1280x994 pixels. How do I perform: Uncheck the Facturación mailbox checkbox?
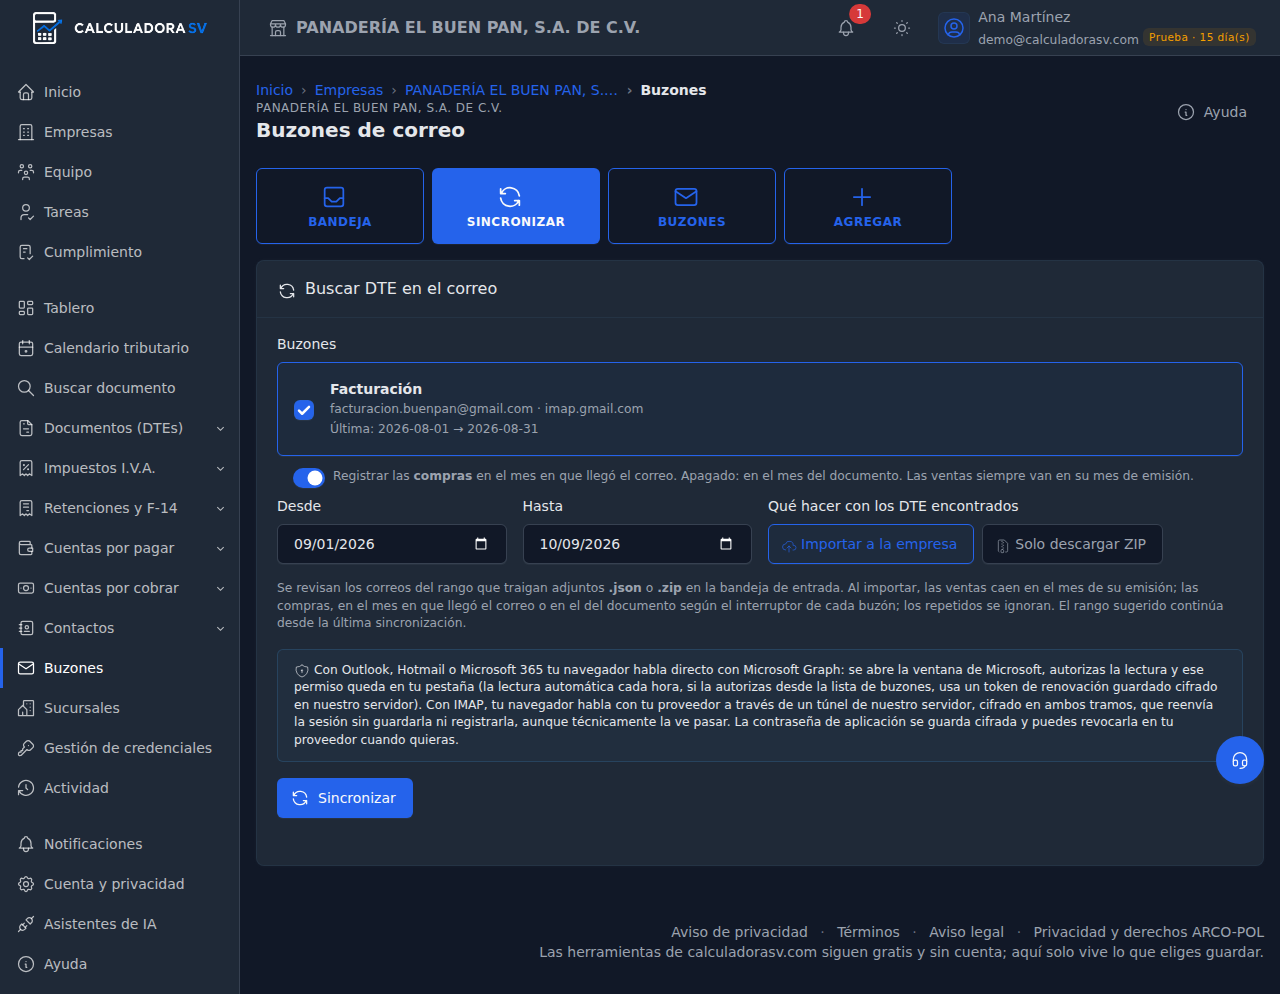click(304, 410)
